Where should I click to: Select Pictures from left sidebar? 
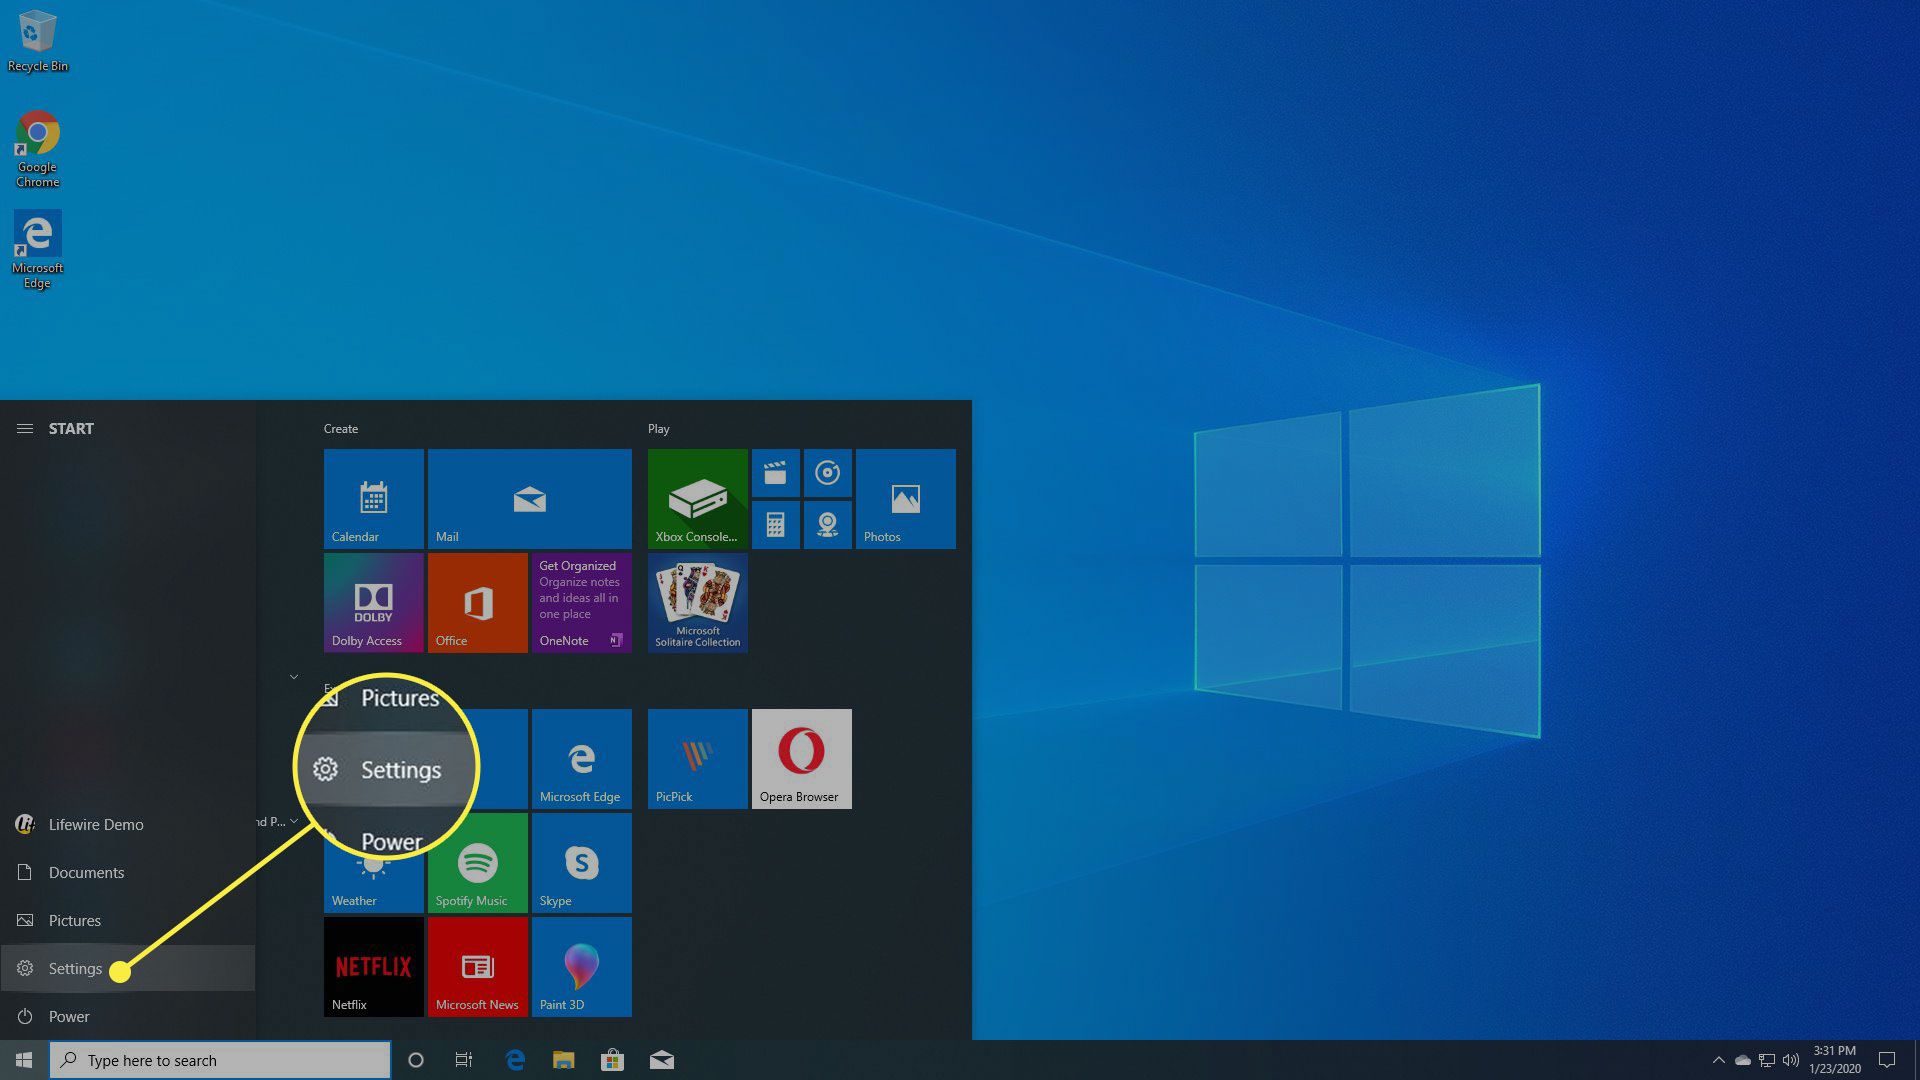pyautogui.click(x=74, y=919)
